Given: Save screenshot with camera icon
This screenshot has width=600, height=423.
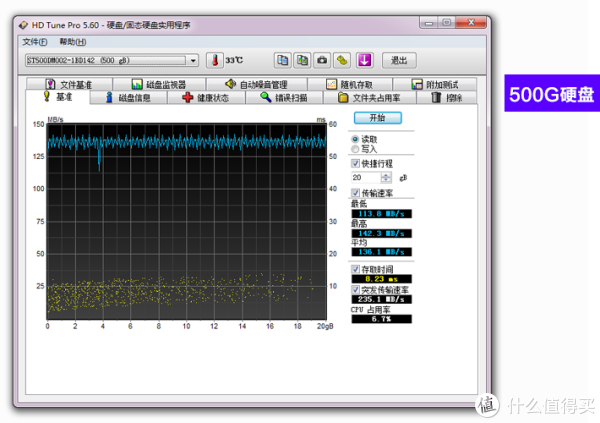Looking at the screenshot, I should [x=322, y=60].
